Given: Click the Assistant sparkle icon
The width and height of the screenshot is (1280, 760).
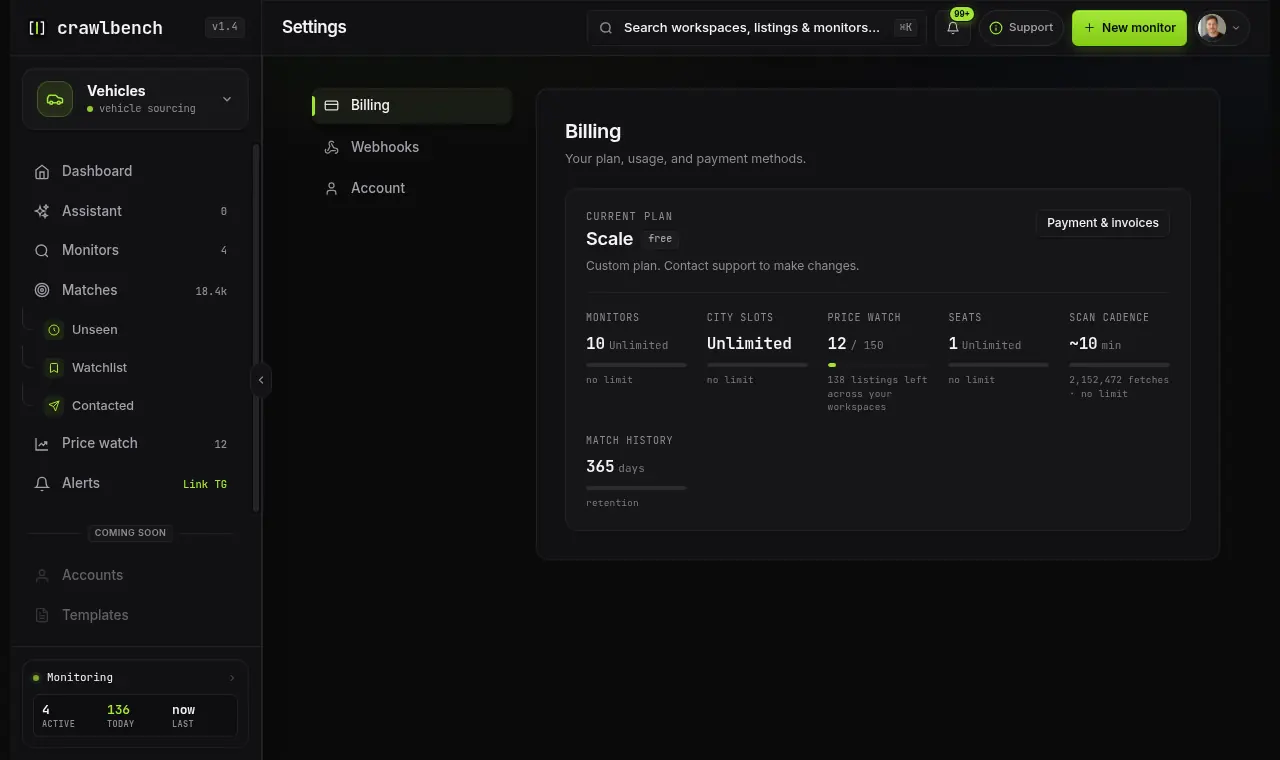Looking at the screenshot, I should [42, 211].
